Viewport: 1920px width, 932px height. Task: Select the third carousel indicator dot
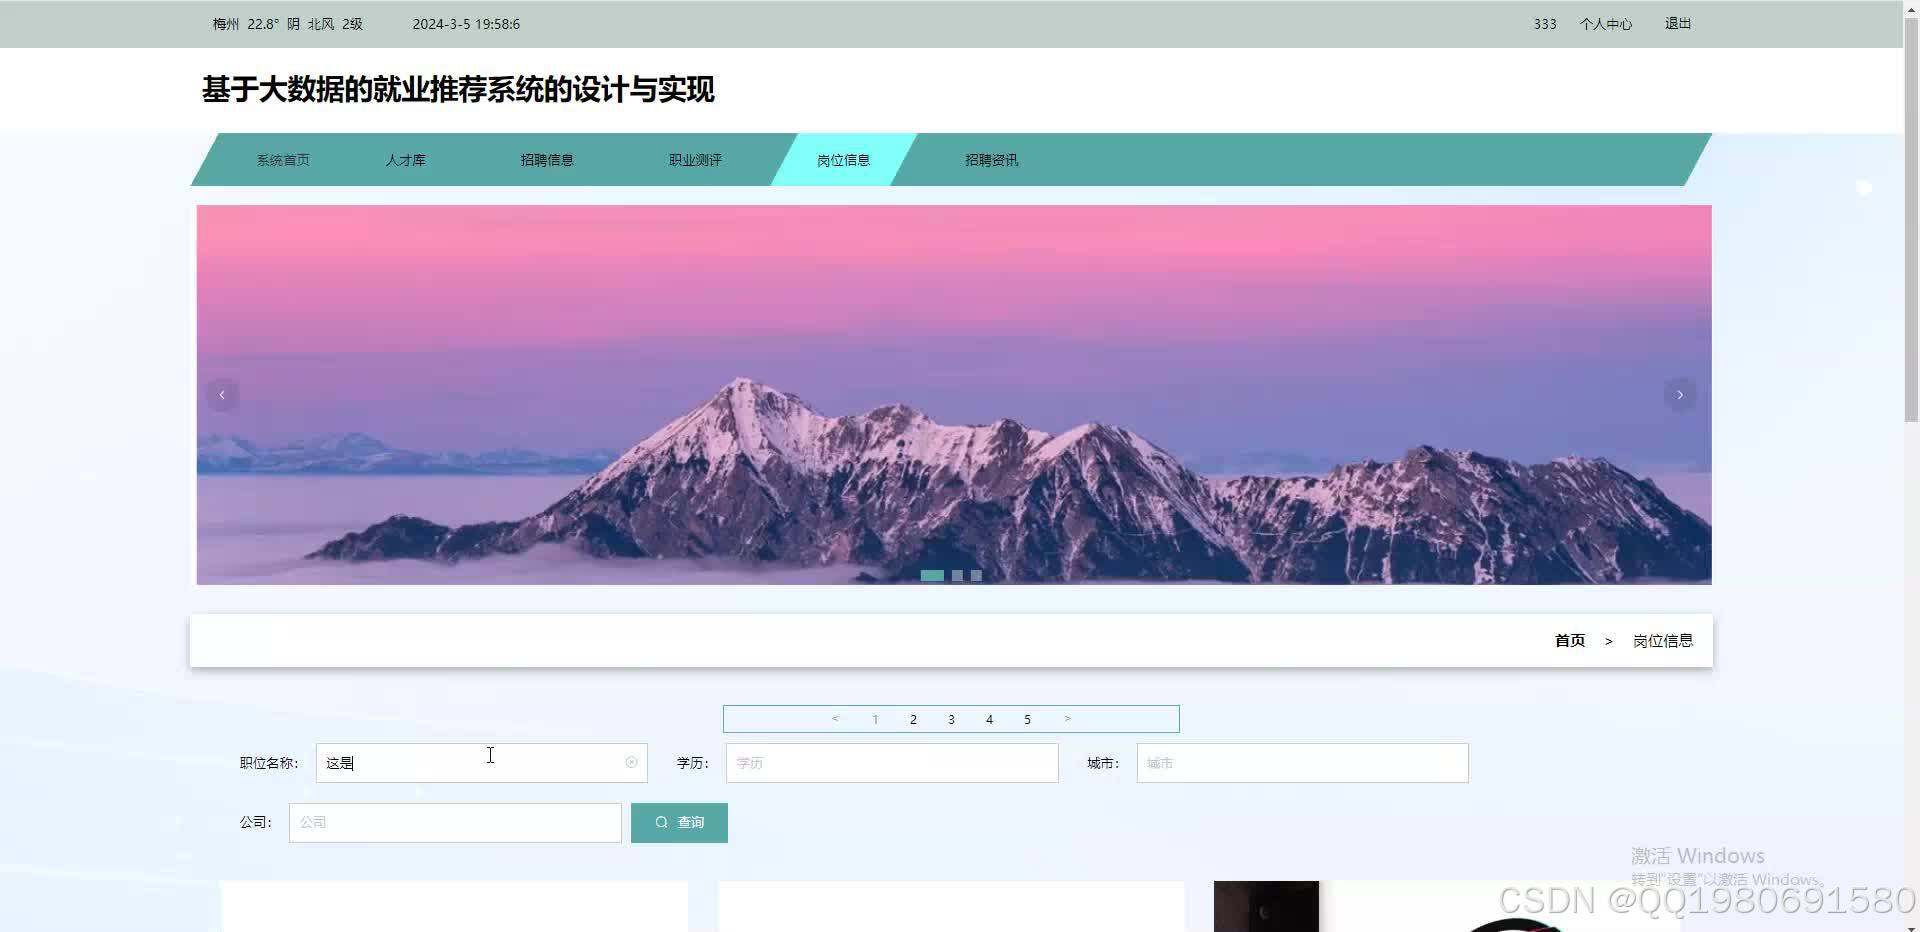975,575
